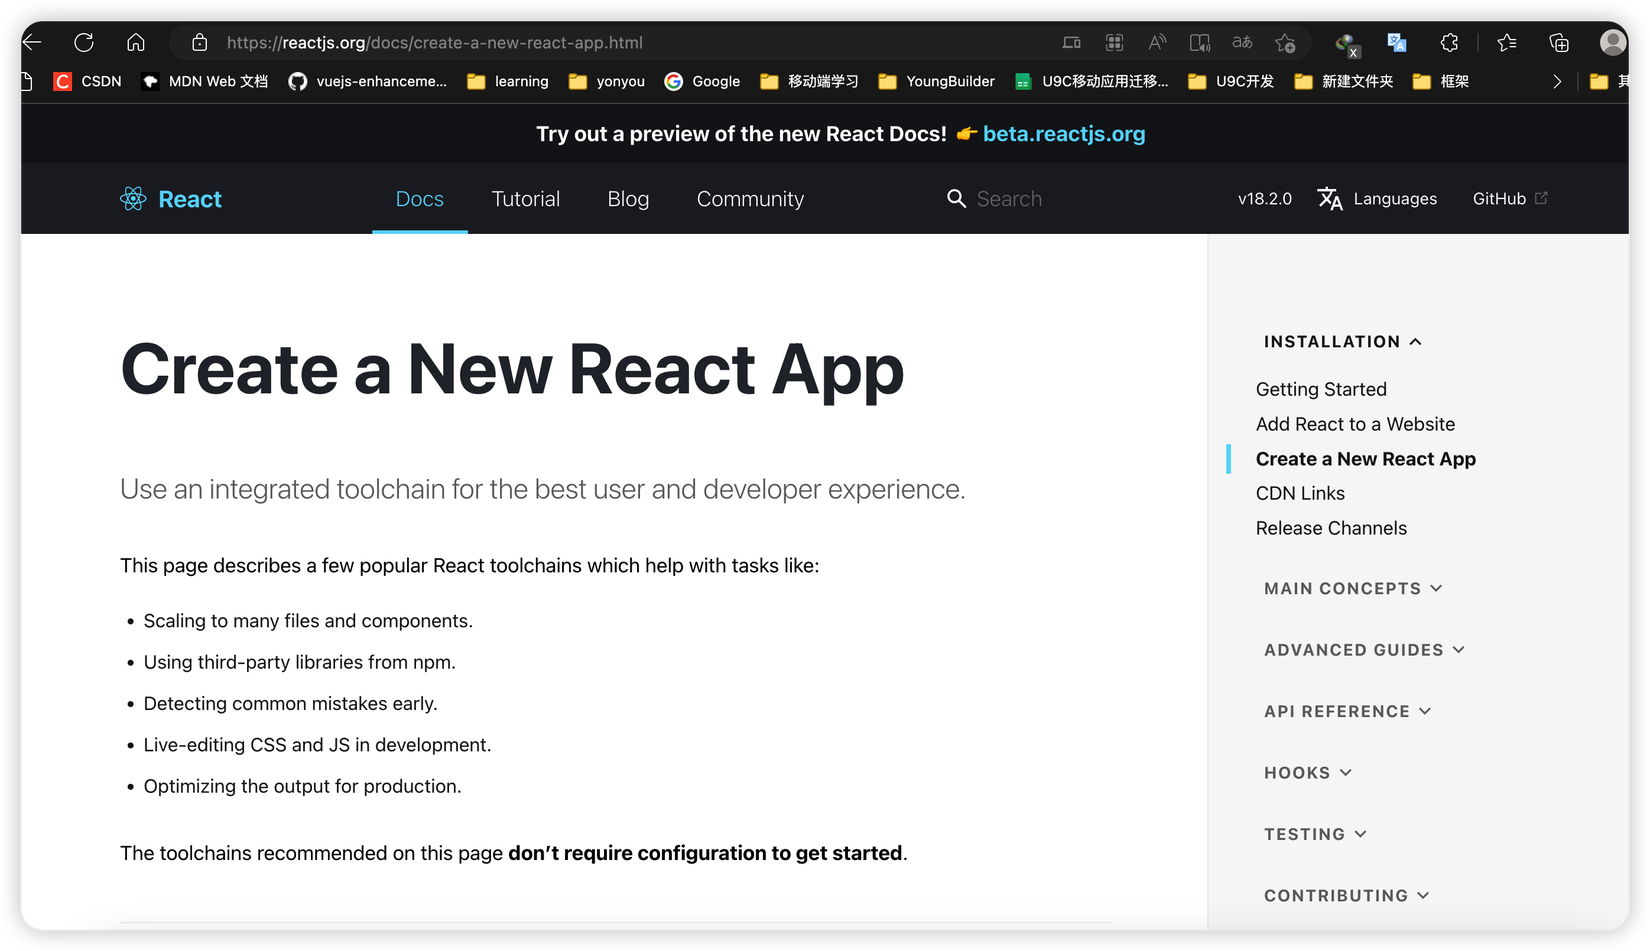Open the vuejs-enhanceme... GitHub bookmark
This screenshot has height=951, width=1650.
368,81
